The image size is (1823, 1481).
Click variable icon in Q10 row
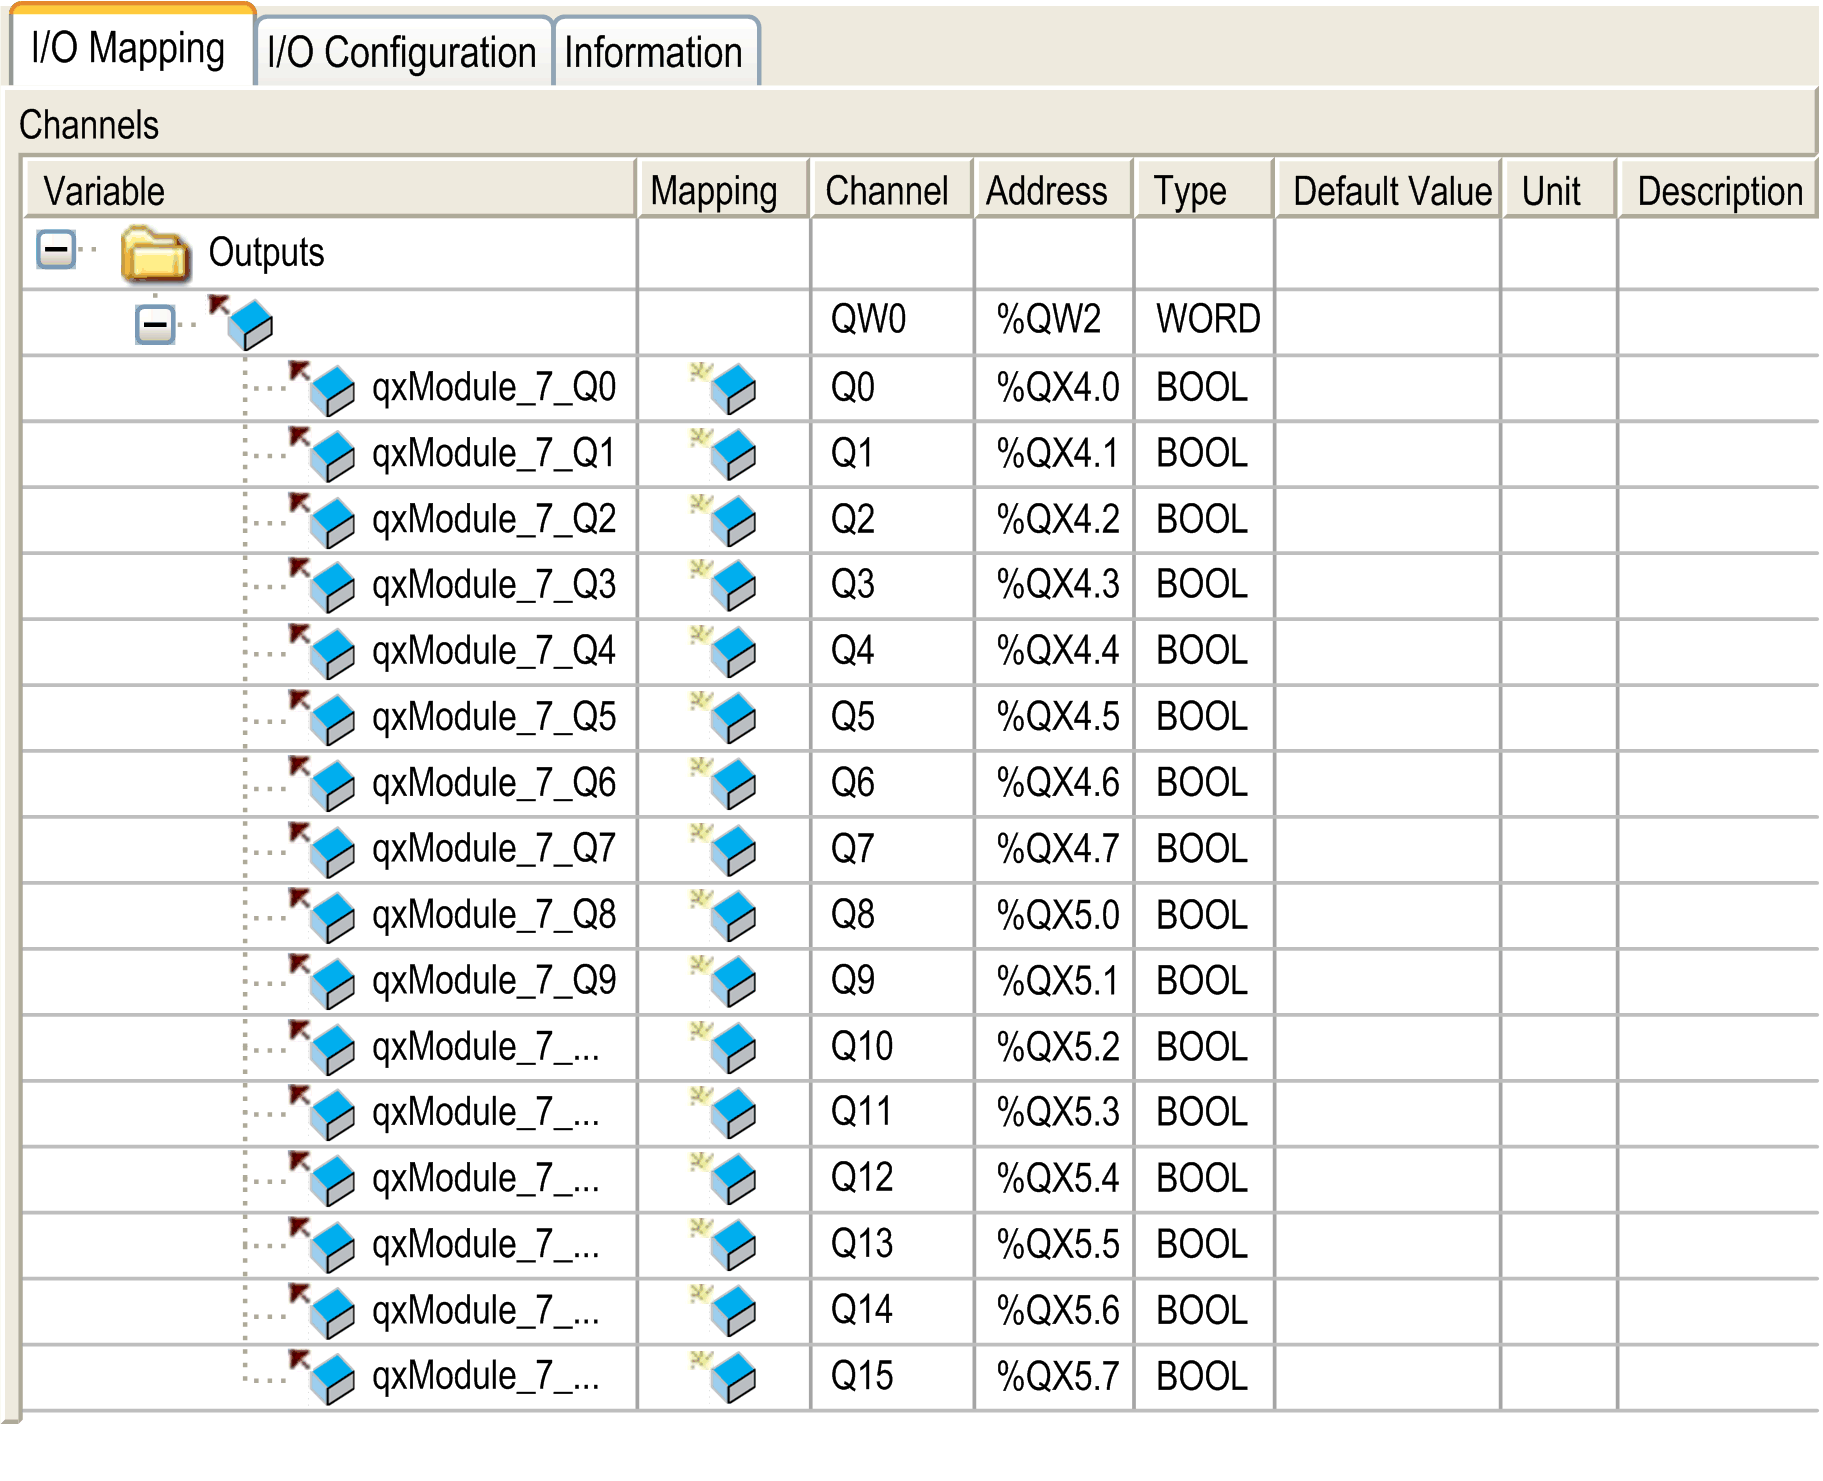326,1047
